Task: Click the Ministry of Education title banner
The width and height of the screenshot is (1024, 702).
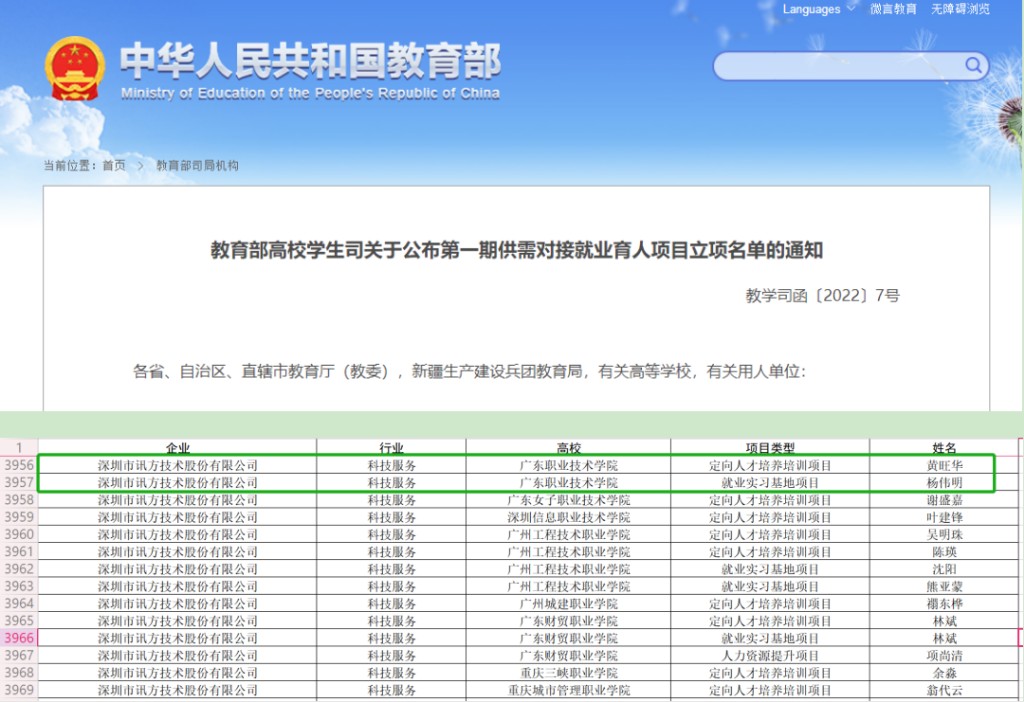Action: (x=310, y=70)
